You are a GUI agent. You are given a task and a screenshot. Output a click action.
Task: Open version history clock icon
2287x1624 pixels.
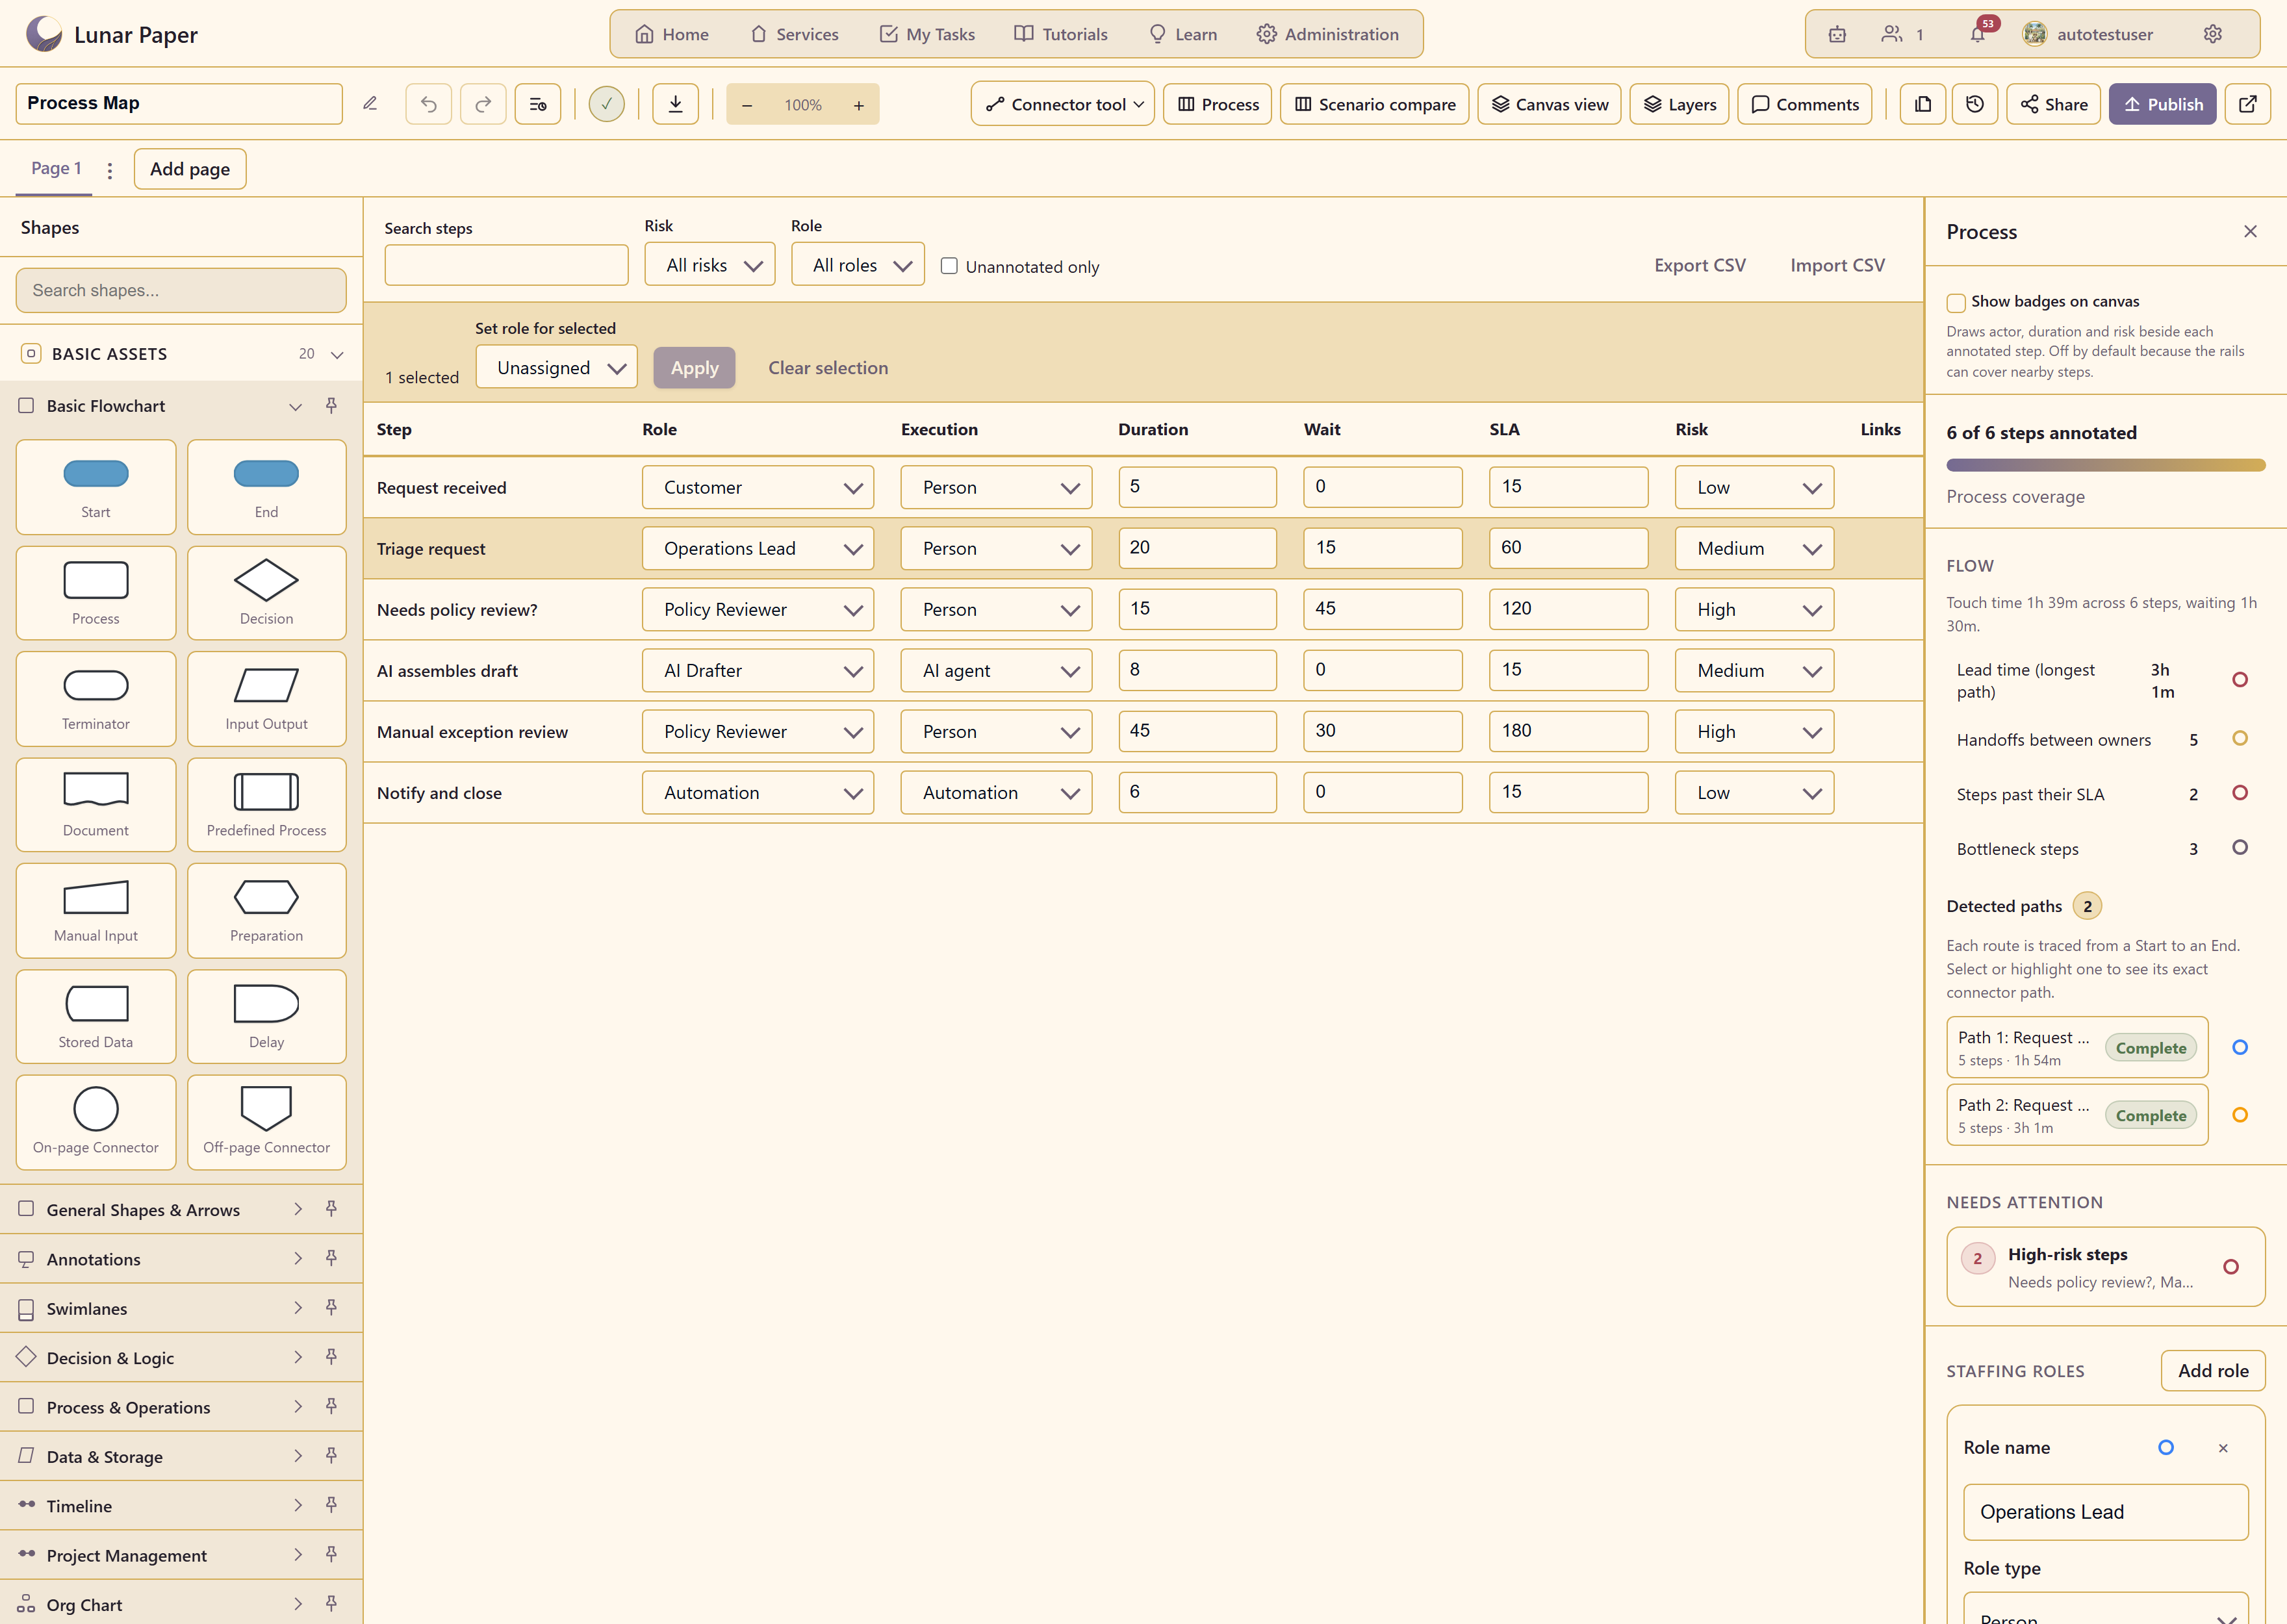click(x=1975, y=104)
